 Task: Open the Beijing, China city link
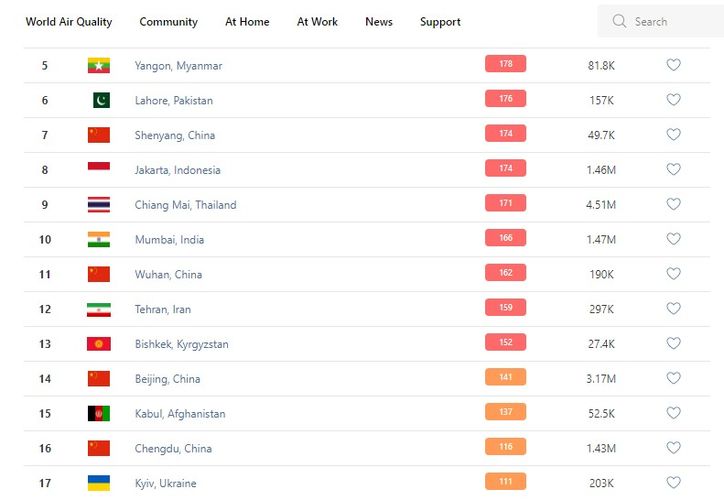tap(167, 379)
